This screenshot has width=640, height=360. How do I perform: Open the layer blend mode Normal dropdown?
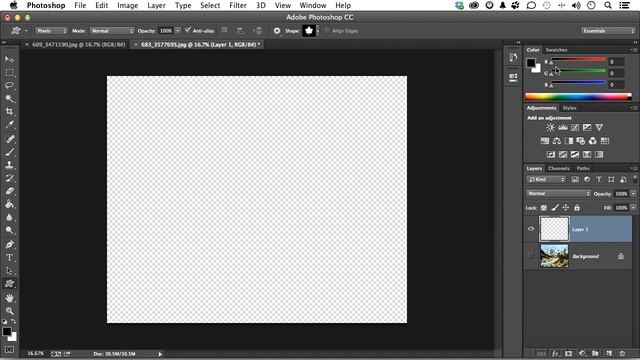(558, 193)
